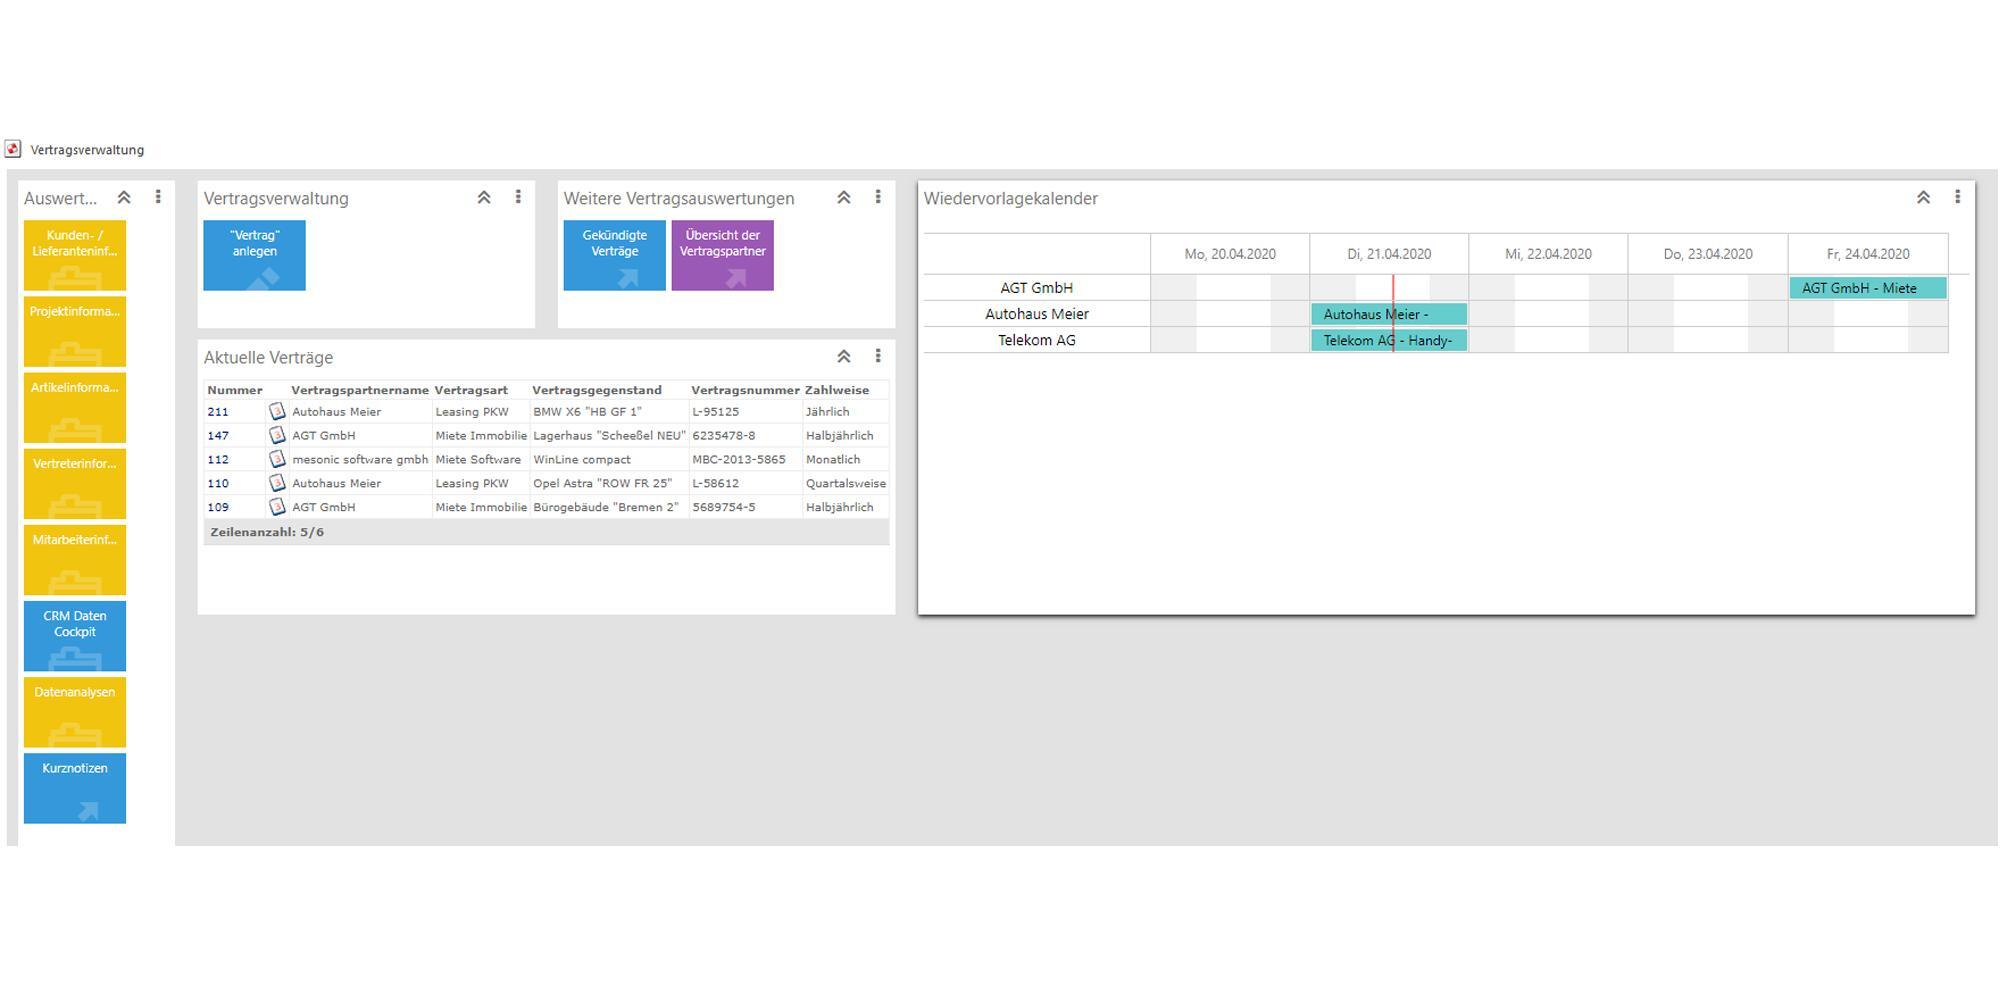
Task: Click the Zeilenanzahl: 5/6 footer
Action: pos(546,532)
